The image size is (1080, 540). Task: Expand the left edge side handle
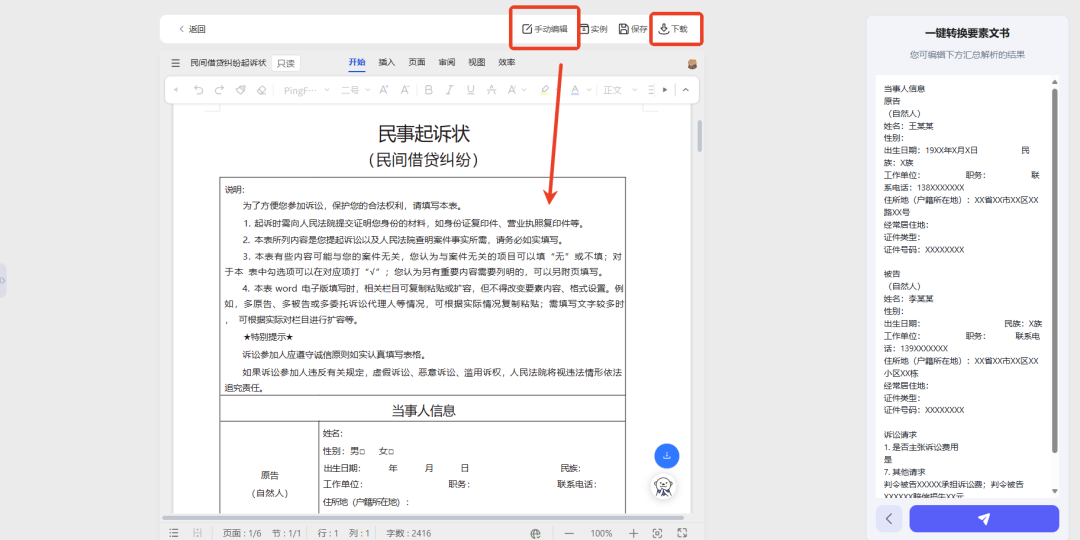[x=3, y=280]
